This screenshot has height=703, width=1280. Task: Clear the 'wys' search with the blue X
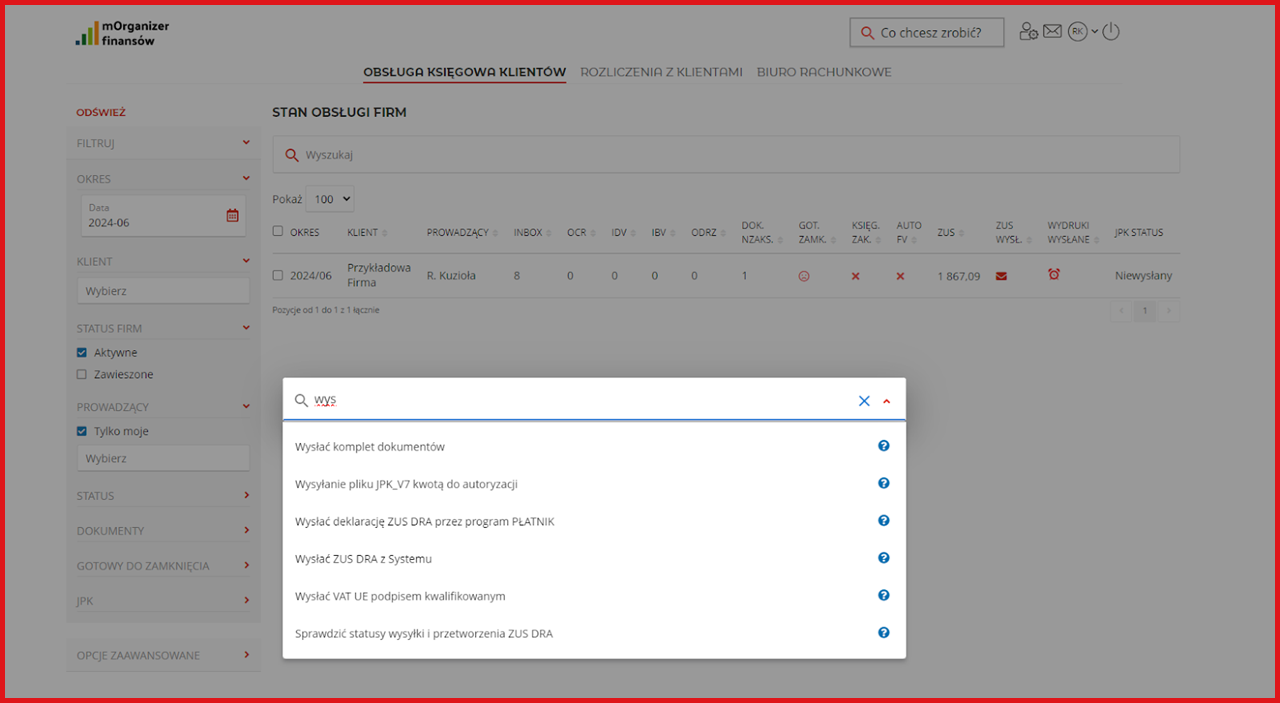click(x=864, y=401)
